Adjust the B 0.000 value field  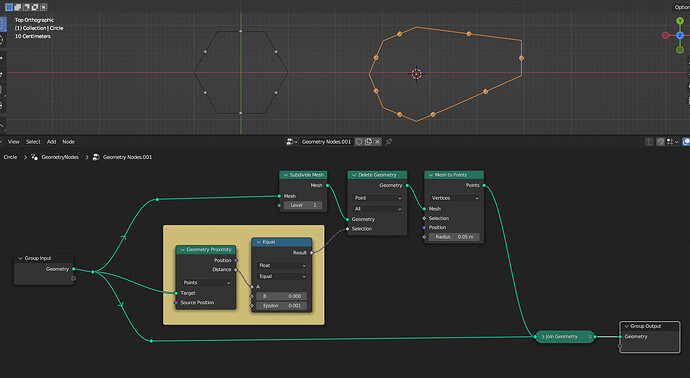(282, 296)
